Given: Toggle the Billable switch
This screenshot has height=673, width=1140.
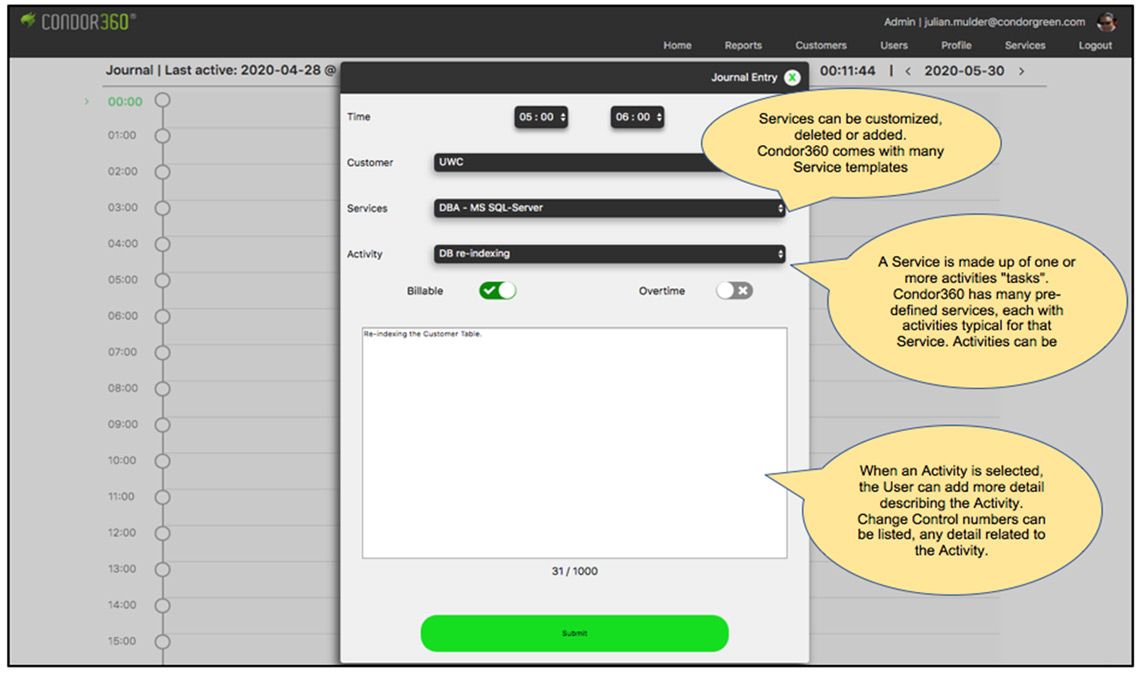Looking at the screenshot, I should pyautogui.click(x=497, y=291).
